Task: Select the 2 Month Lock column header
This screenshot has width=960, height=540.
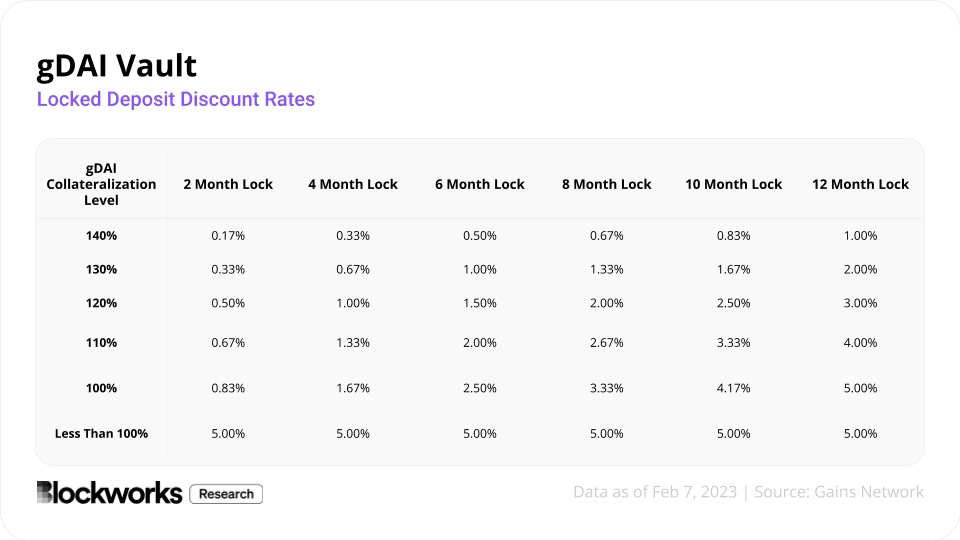Action: pyautogui.click(x=228, y=184)
